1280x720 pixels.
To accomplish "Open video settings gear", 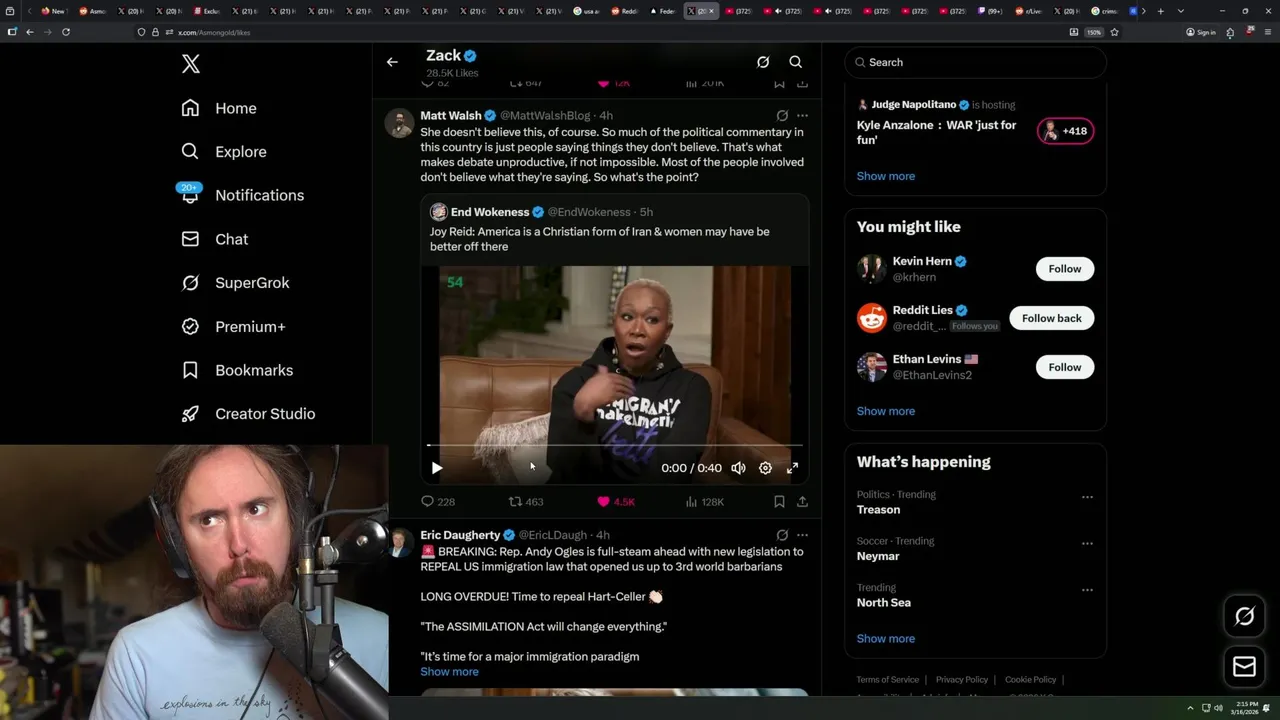I will pos(765,468).
